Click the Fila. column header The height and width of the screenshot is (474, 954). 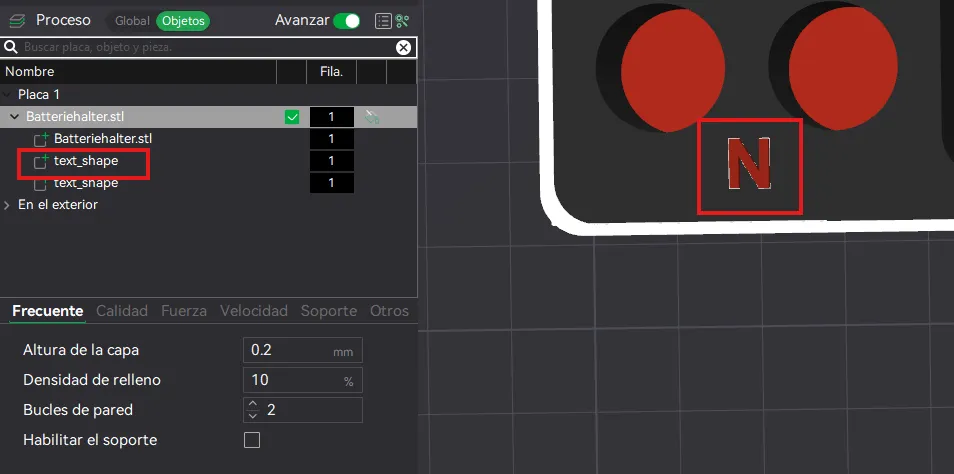332,72
